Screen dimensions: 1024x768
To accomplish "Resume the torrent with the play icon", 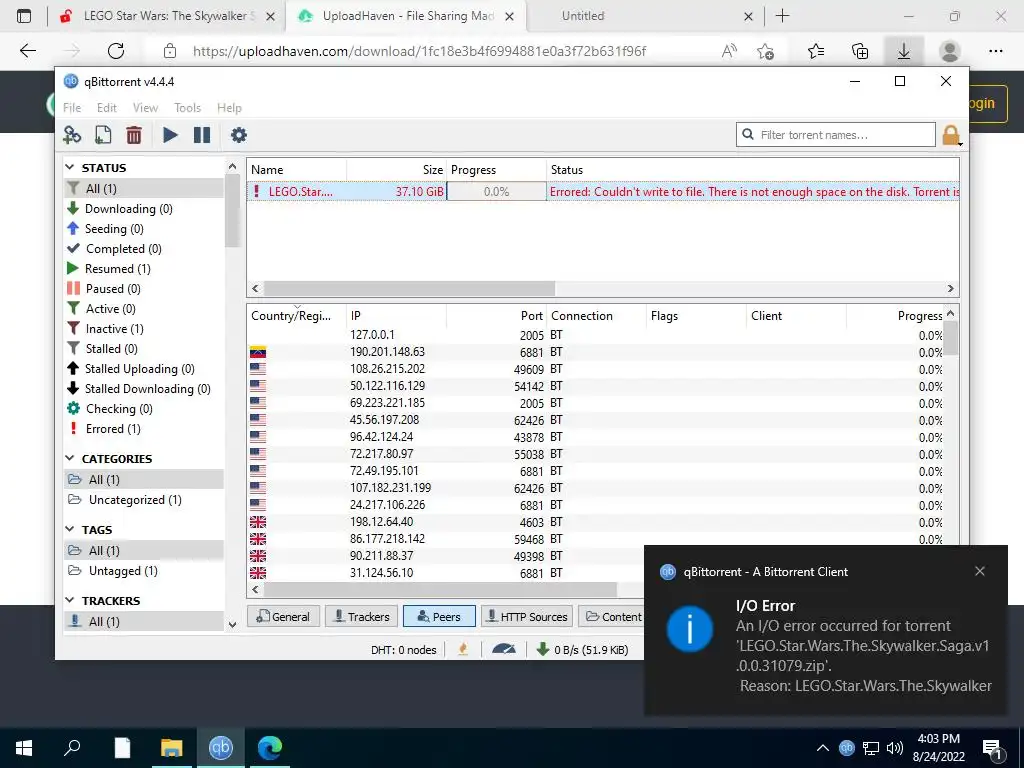I will click(170, 135).
